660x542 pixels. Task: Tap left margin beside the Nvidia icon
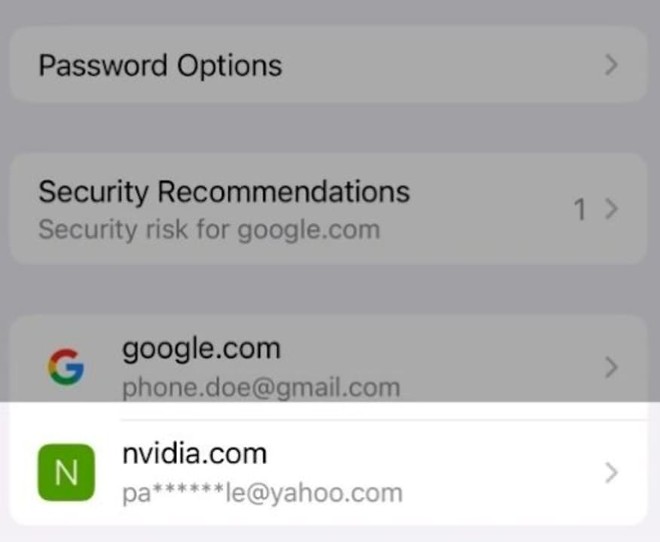[22, 473]
